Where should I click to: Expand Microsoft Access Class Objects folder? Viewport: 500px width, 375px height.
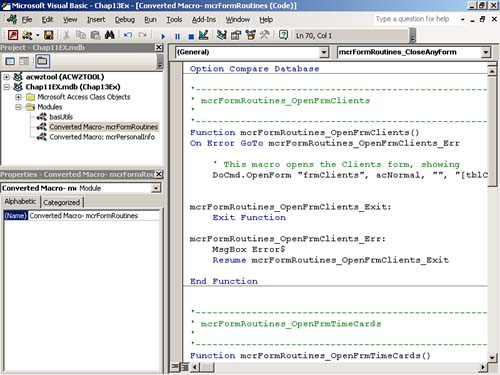tap(18, 97)
